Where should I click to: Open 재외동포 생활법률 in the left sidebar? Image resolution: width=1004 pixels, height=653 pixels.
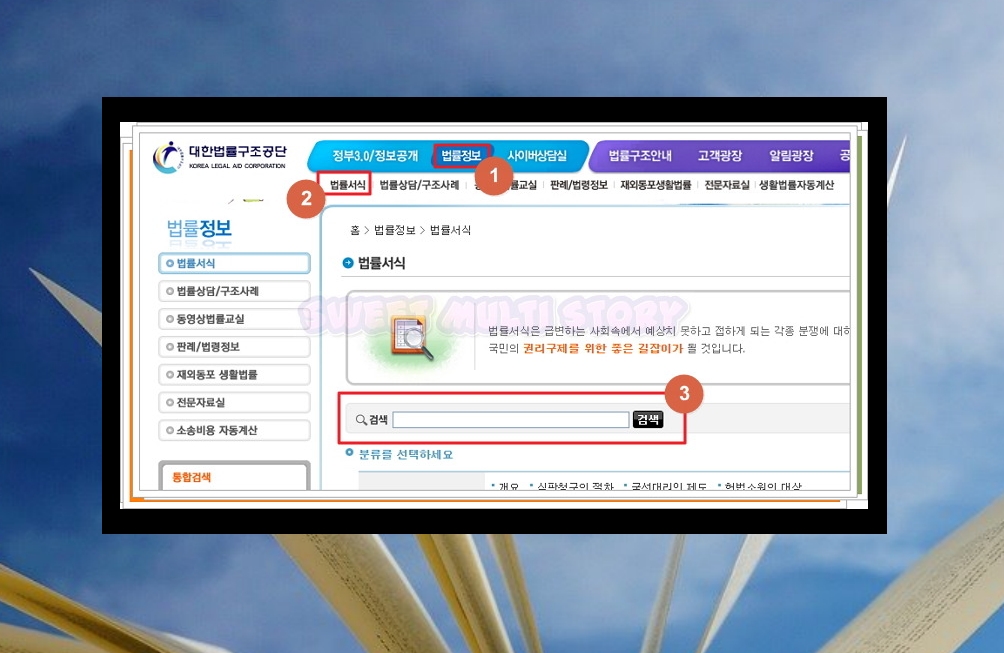click(x=234, y=375)
